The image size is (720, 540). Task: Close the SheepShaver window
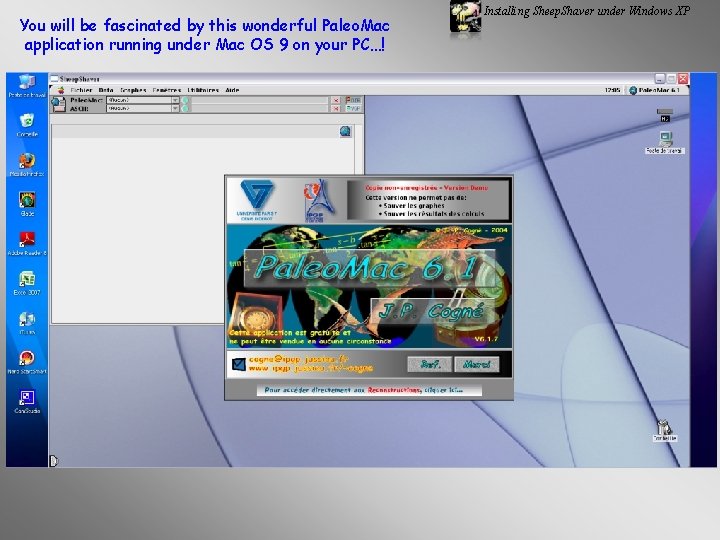683,79
